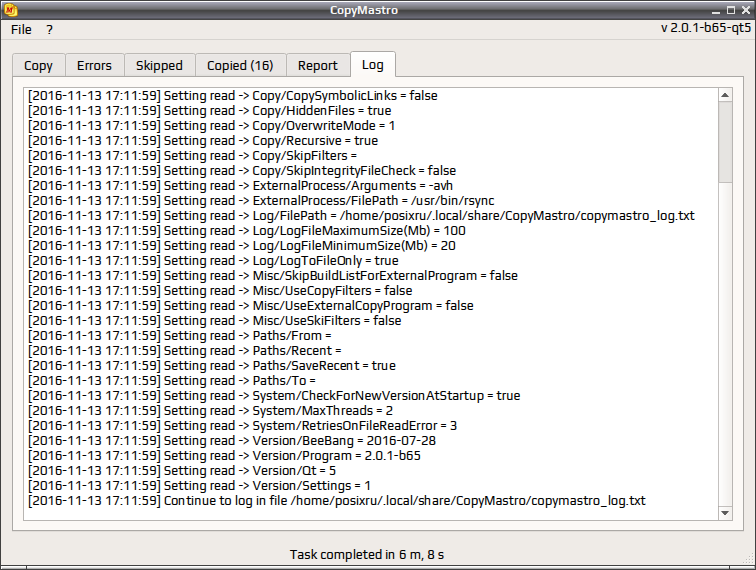The image size is (756, 570).
Task: Click the Copy/OverwriteMode = 1 log line
Action: [212, 125]
